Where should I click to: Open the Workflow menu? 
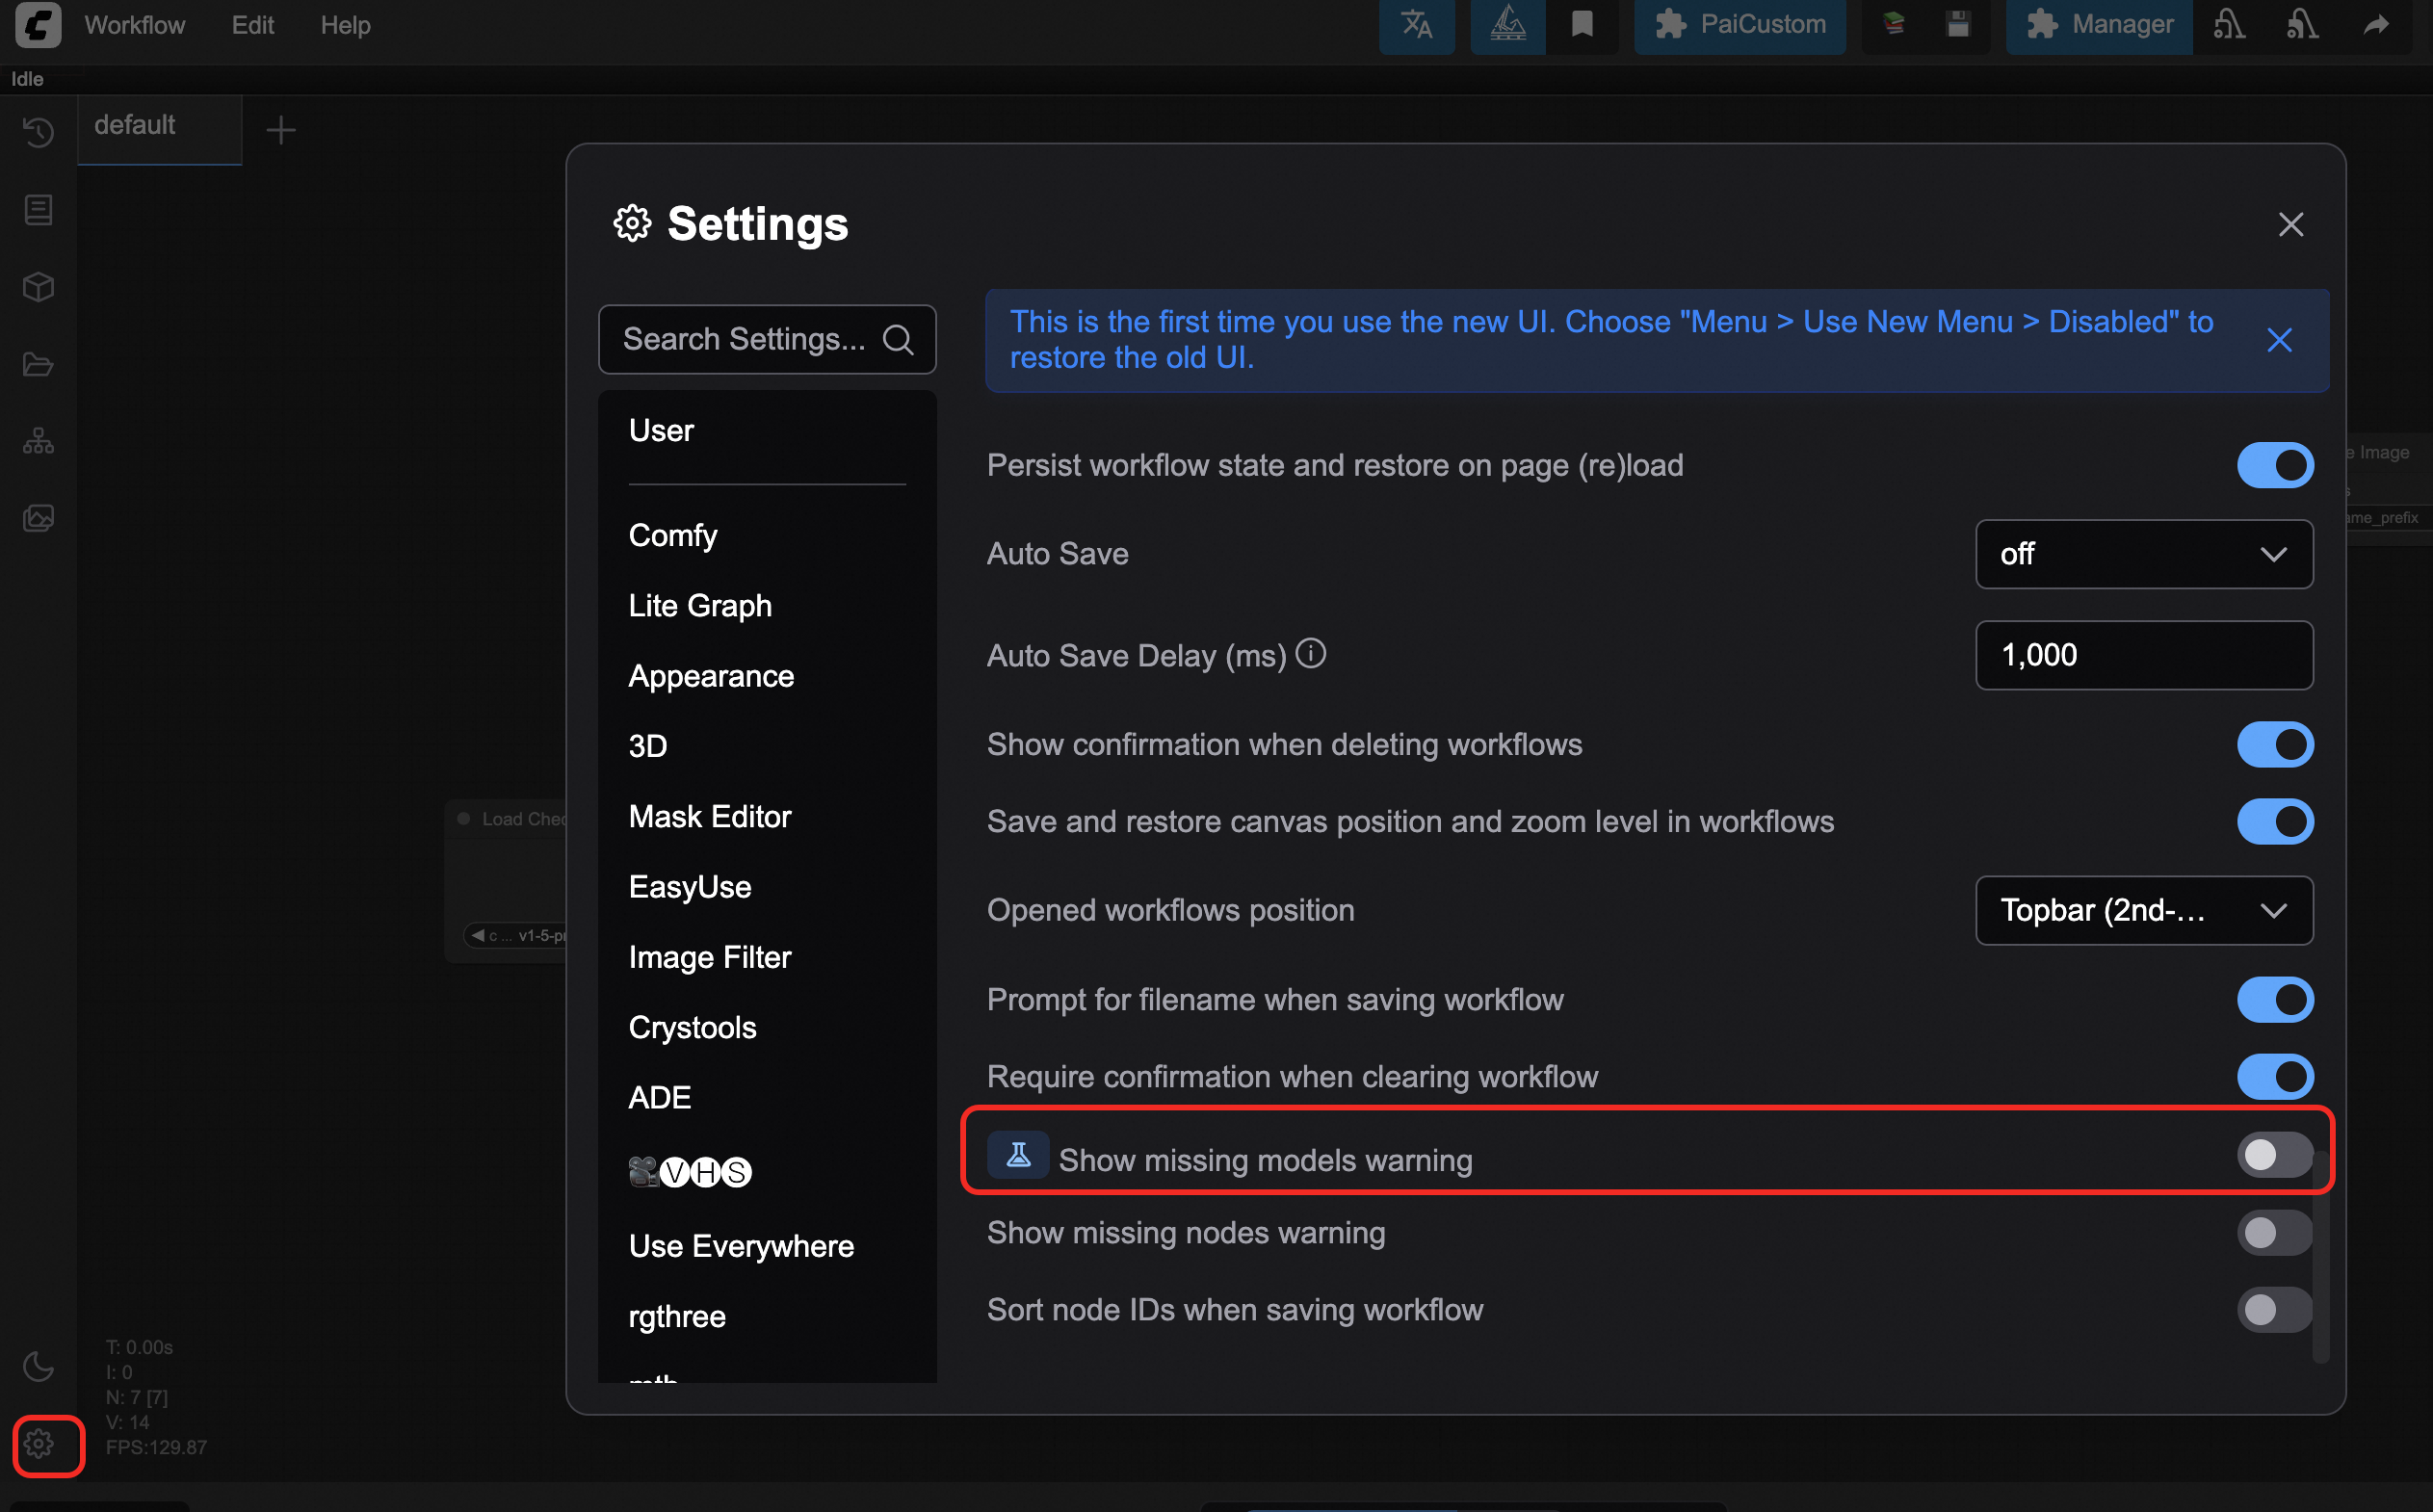pos(134,25)
